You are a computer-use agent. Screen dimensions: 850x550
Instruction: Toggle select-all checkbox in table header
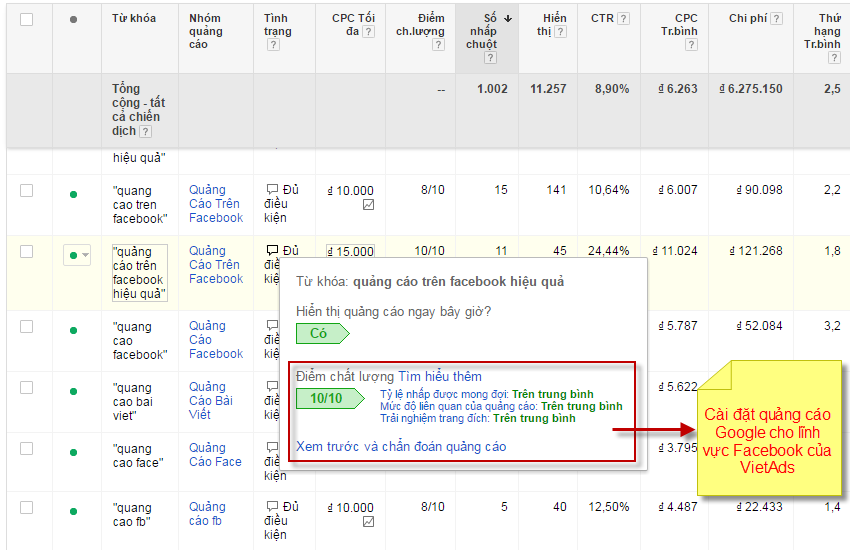pos(26,20)
